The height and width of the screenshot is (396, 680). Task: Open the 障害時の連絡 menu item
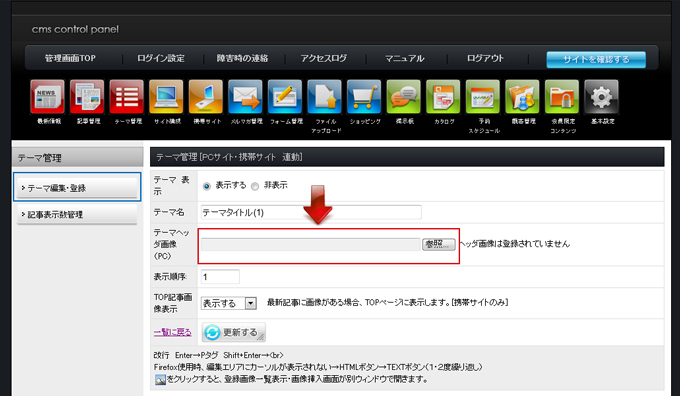coord(242,58)
